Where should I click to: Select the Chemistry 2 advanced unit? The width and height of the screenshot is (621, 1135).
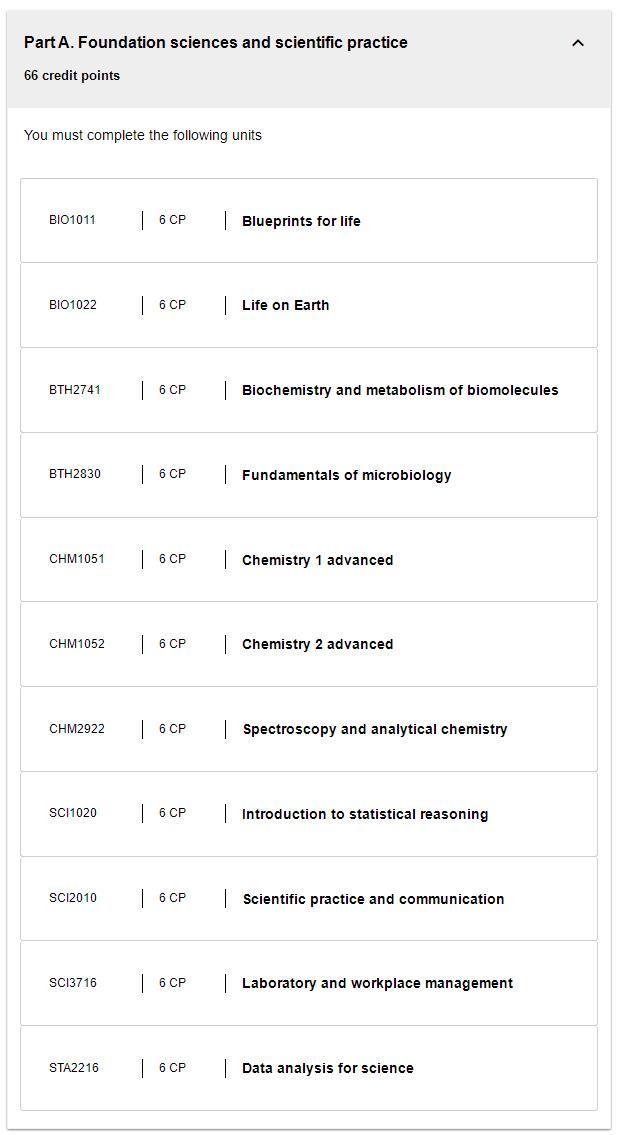(309, 644)
